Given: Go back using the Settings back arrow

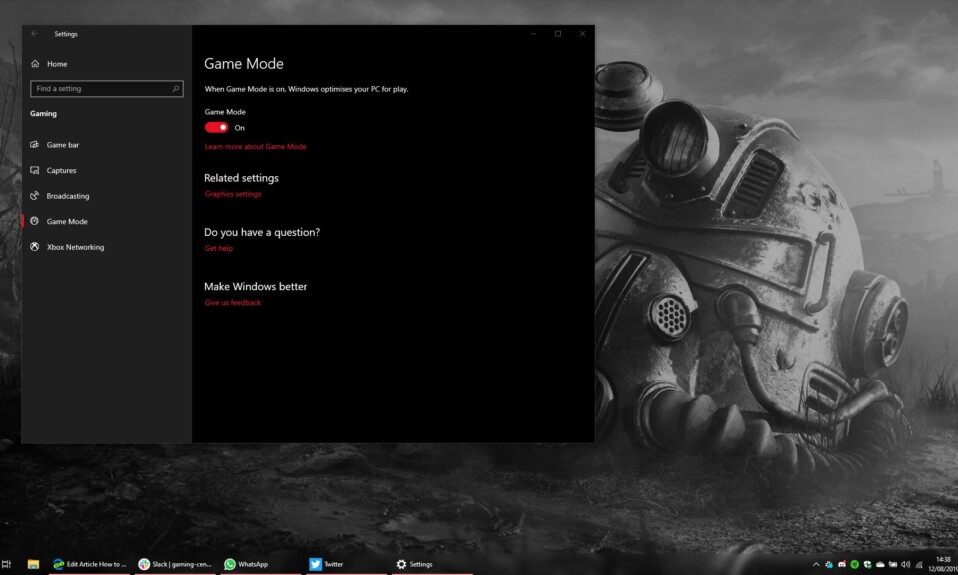Looking at the screenshot, I should point(34,34).
